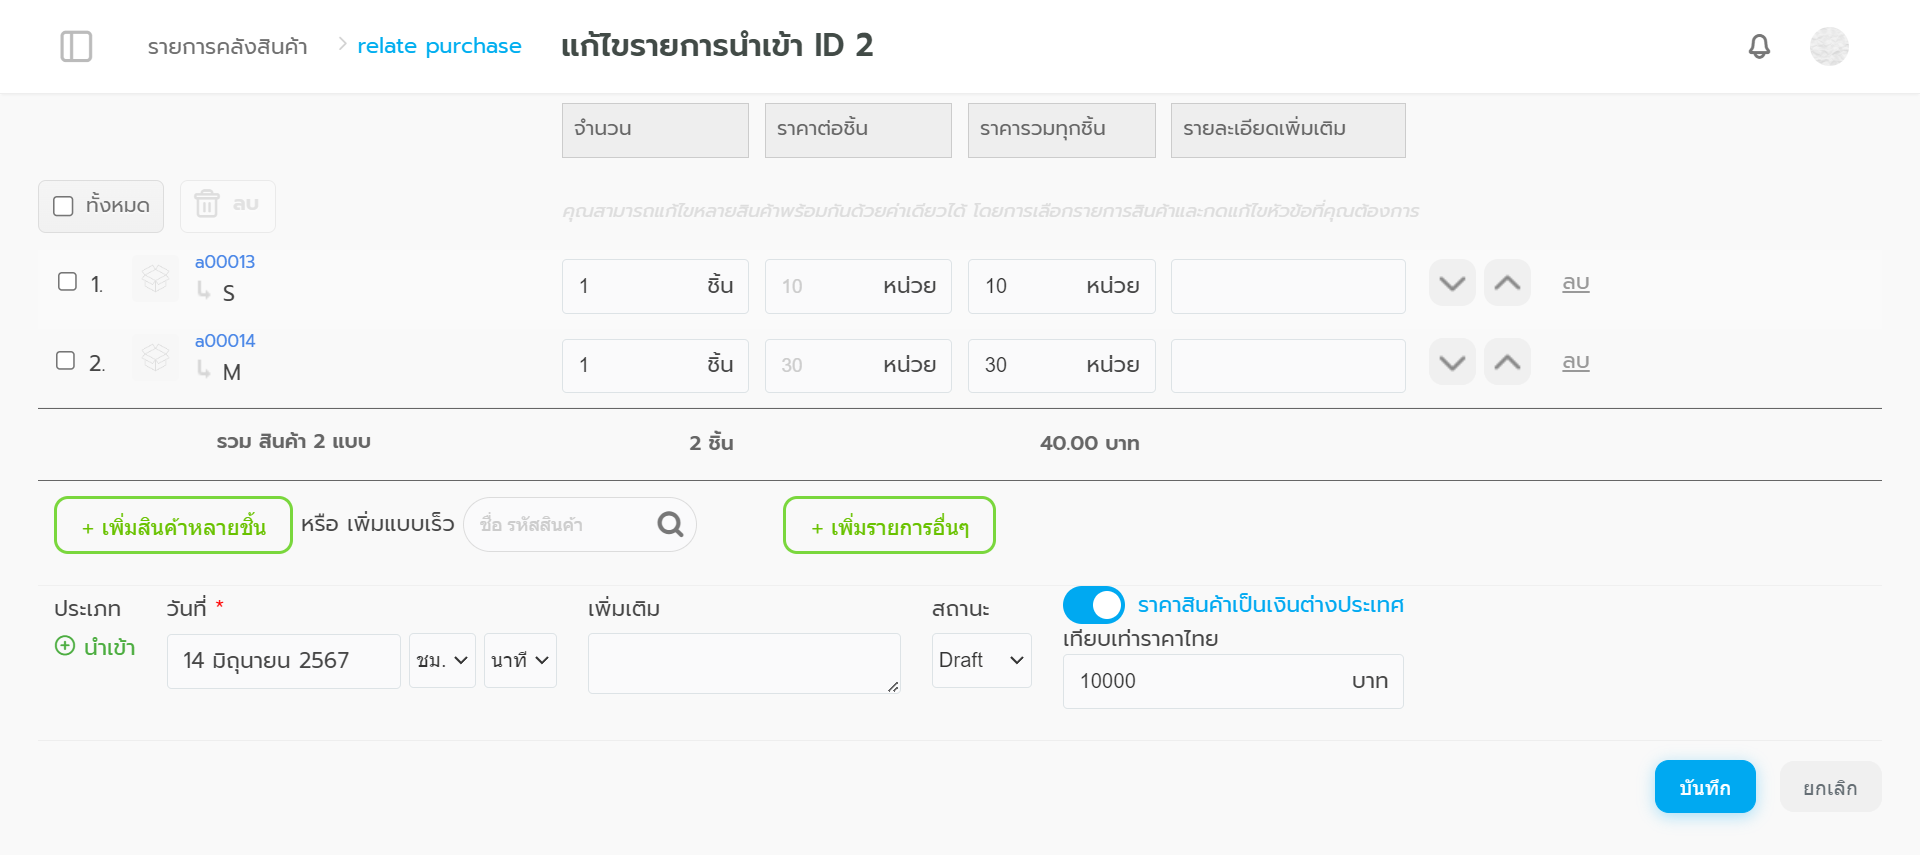
Task: Move item a00014 up with arrow
Action: (x=1507, y=362)
